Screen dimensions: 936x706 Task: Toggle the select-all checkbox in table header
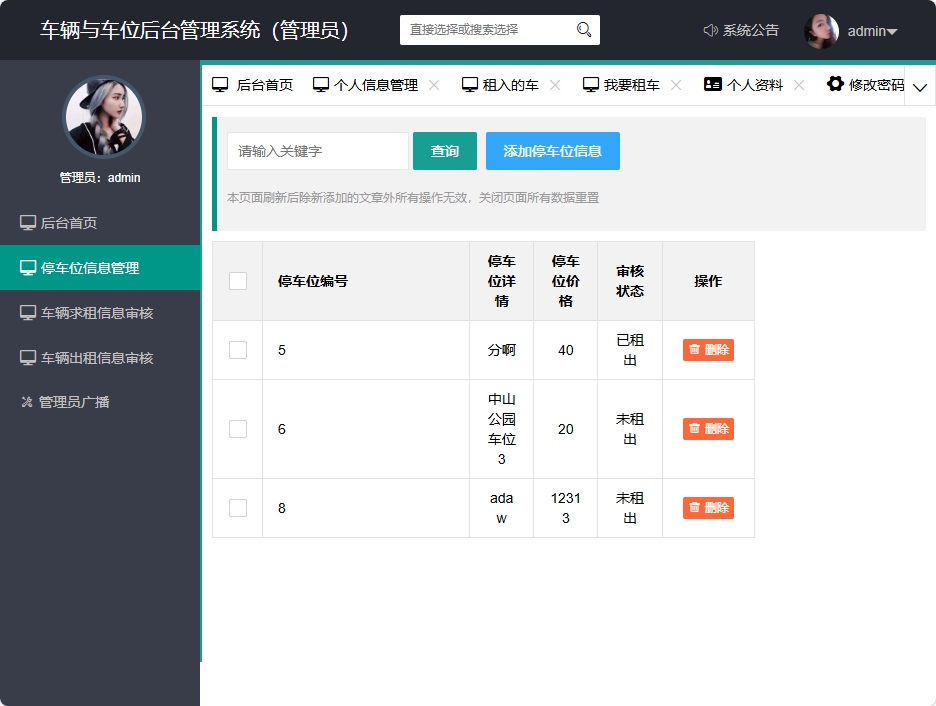coord(237,281)
